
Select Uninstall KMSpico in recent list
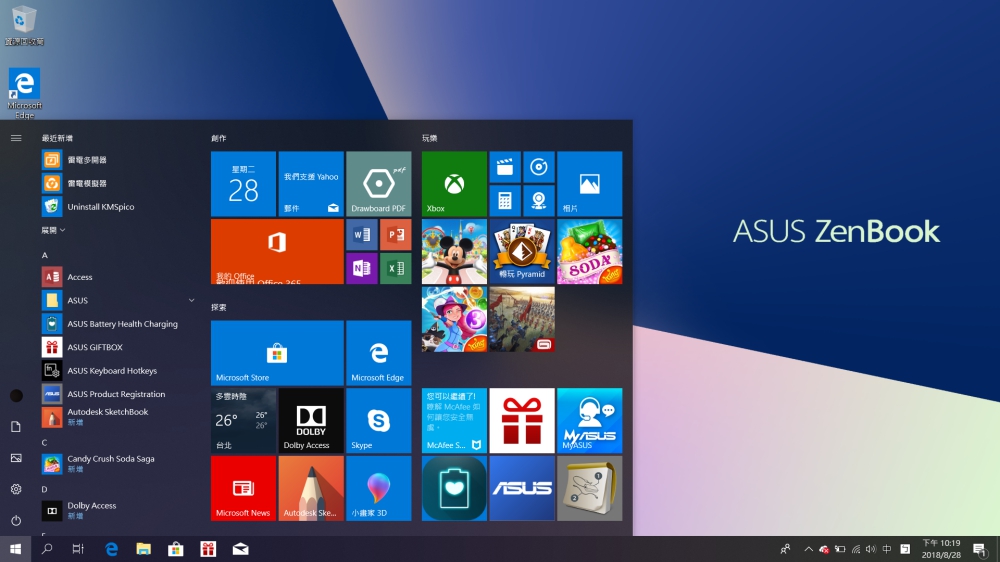click(119, 207)
